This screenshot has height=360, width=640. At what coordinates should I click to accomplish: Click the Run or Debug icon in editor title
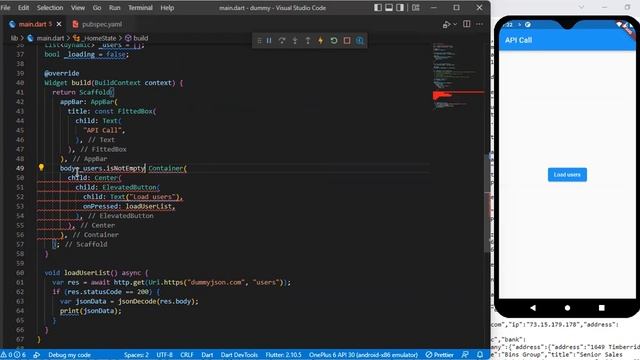[x=446, y=24]
